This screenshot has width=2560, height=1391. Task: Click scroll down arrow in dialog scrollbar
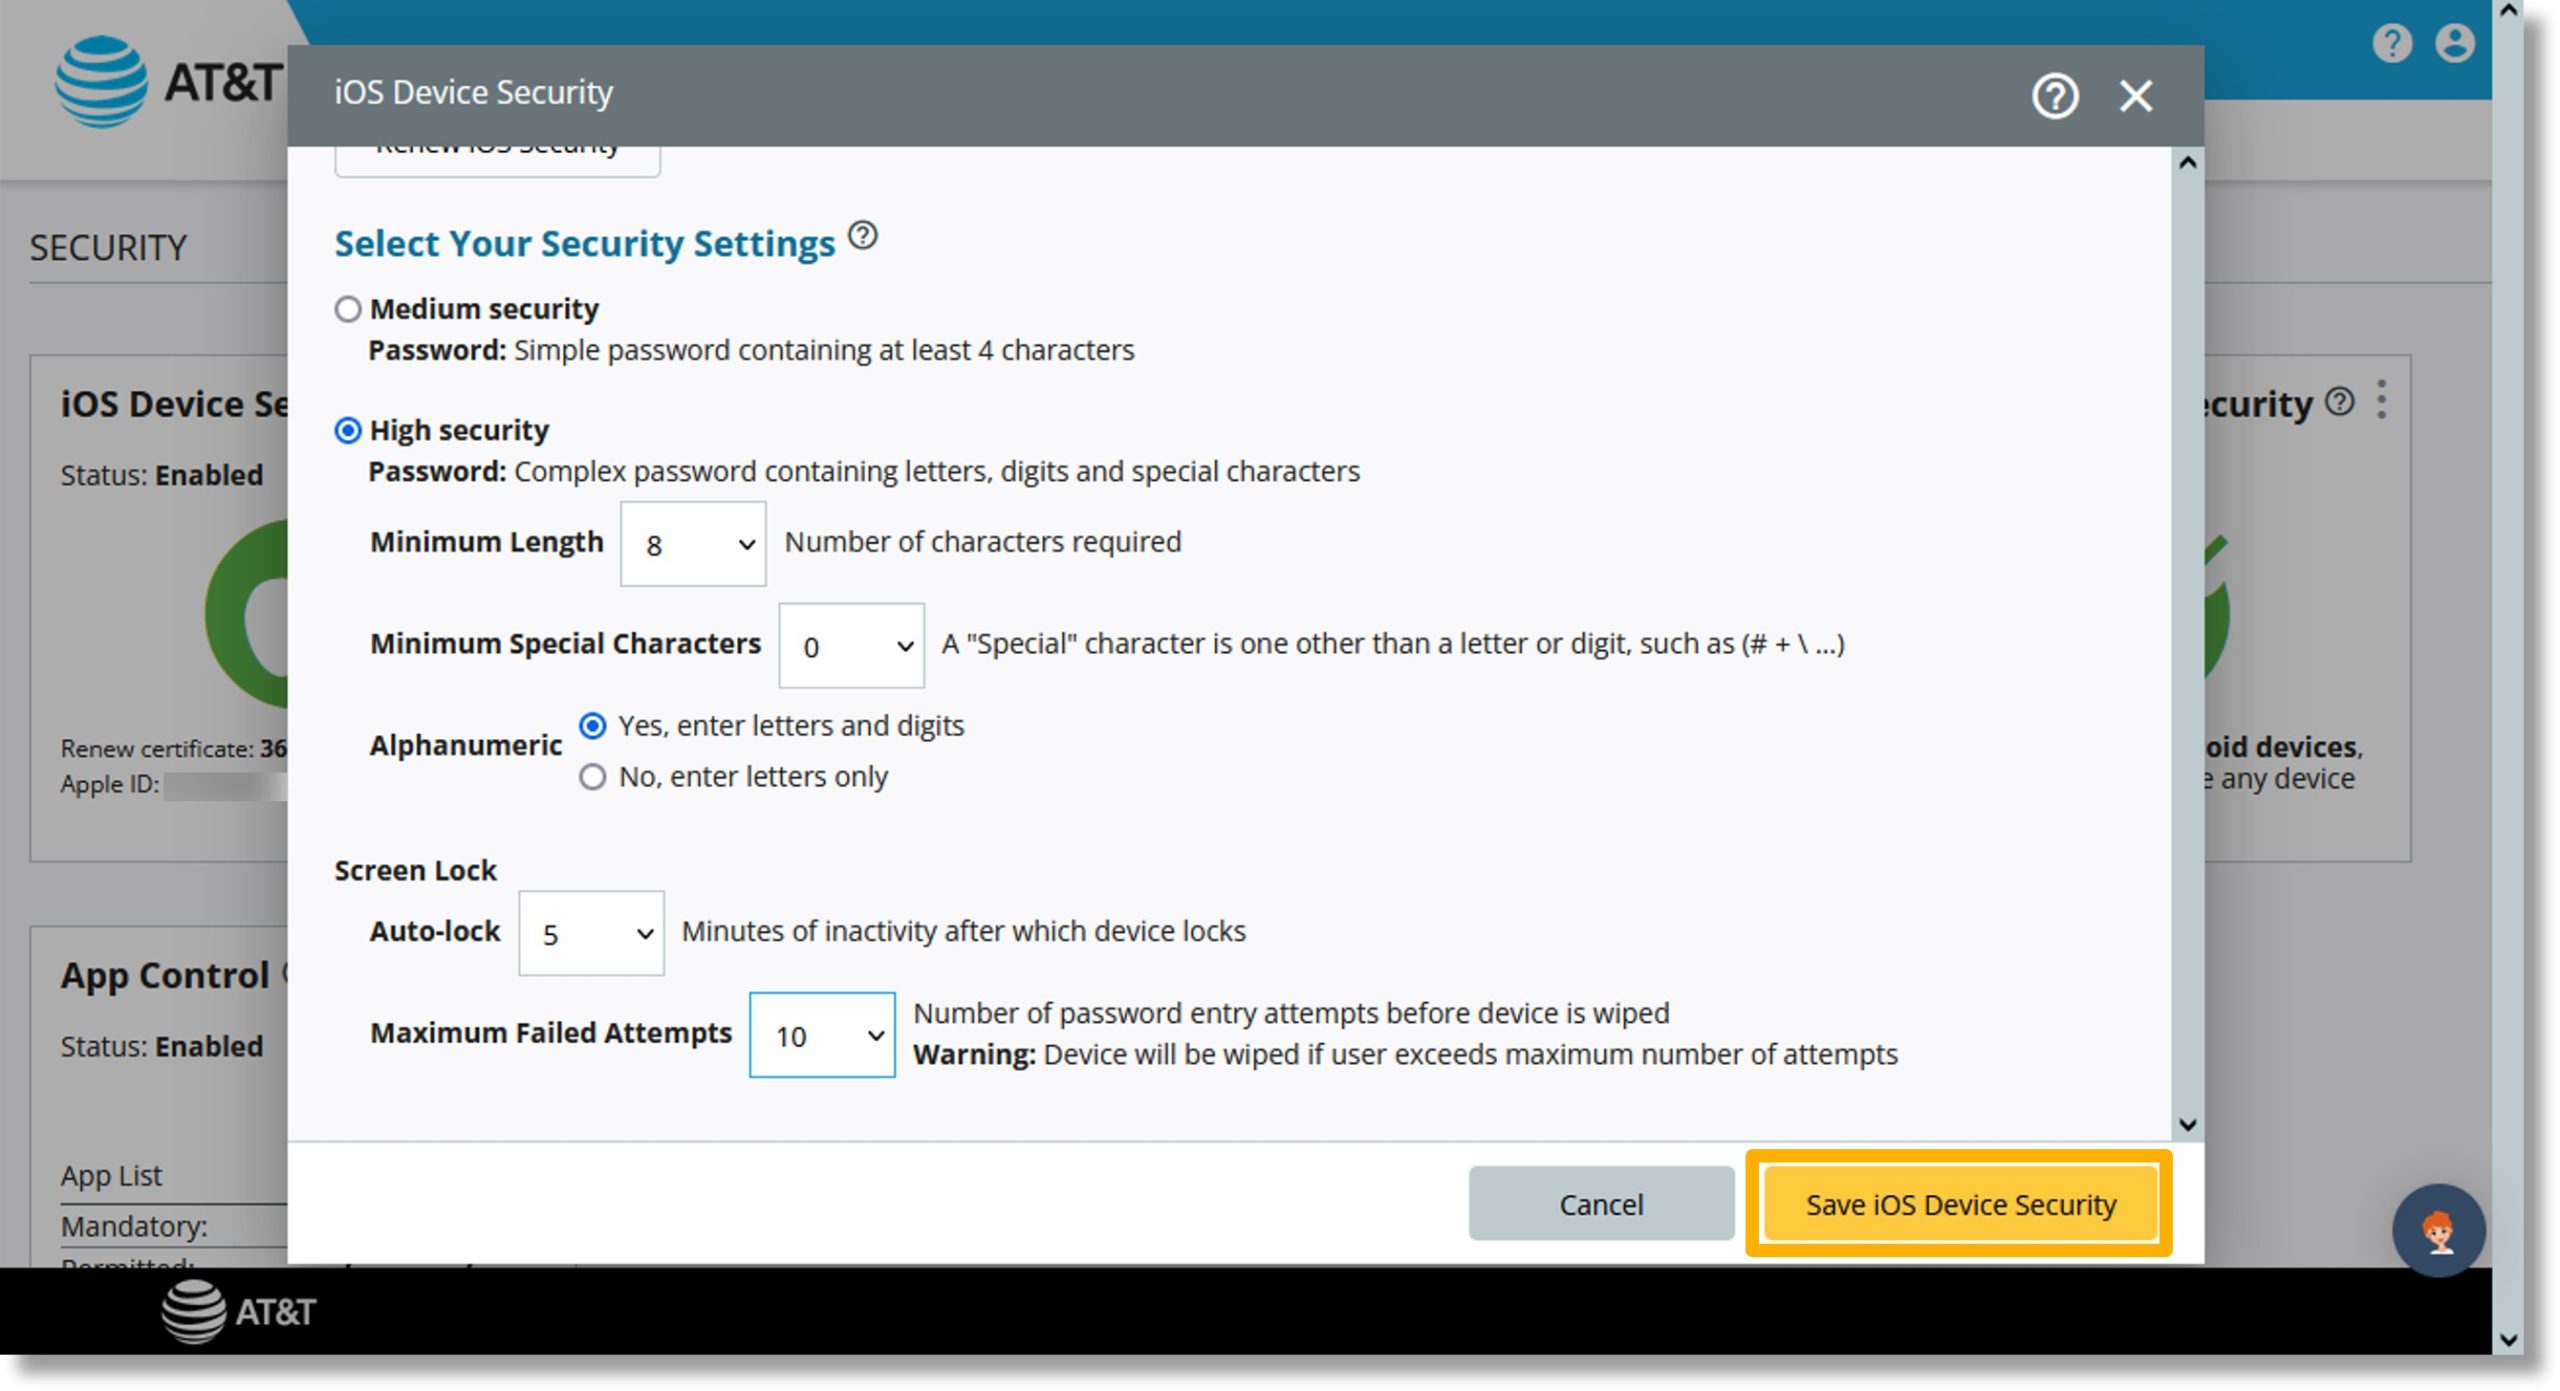click(x=2188, y=1125)
